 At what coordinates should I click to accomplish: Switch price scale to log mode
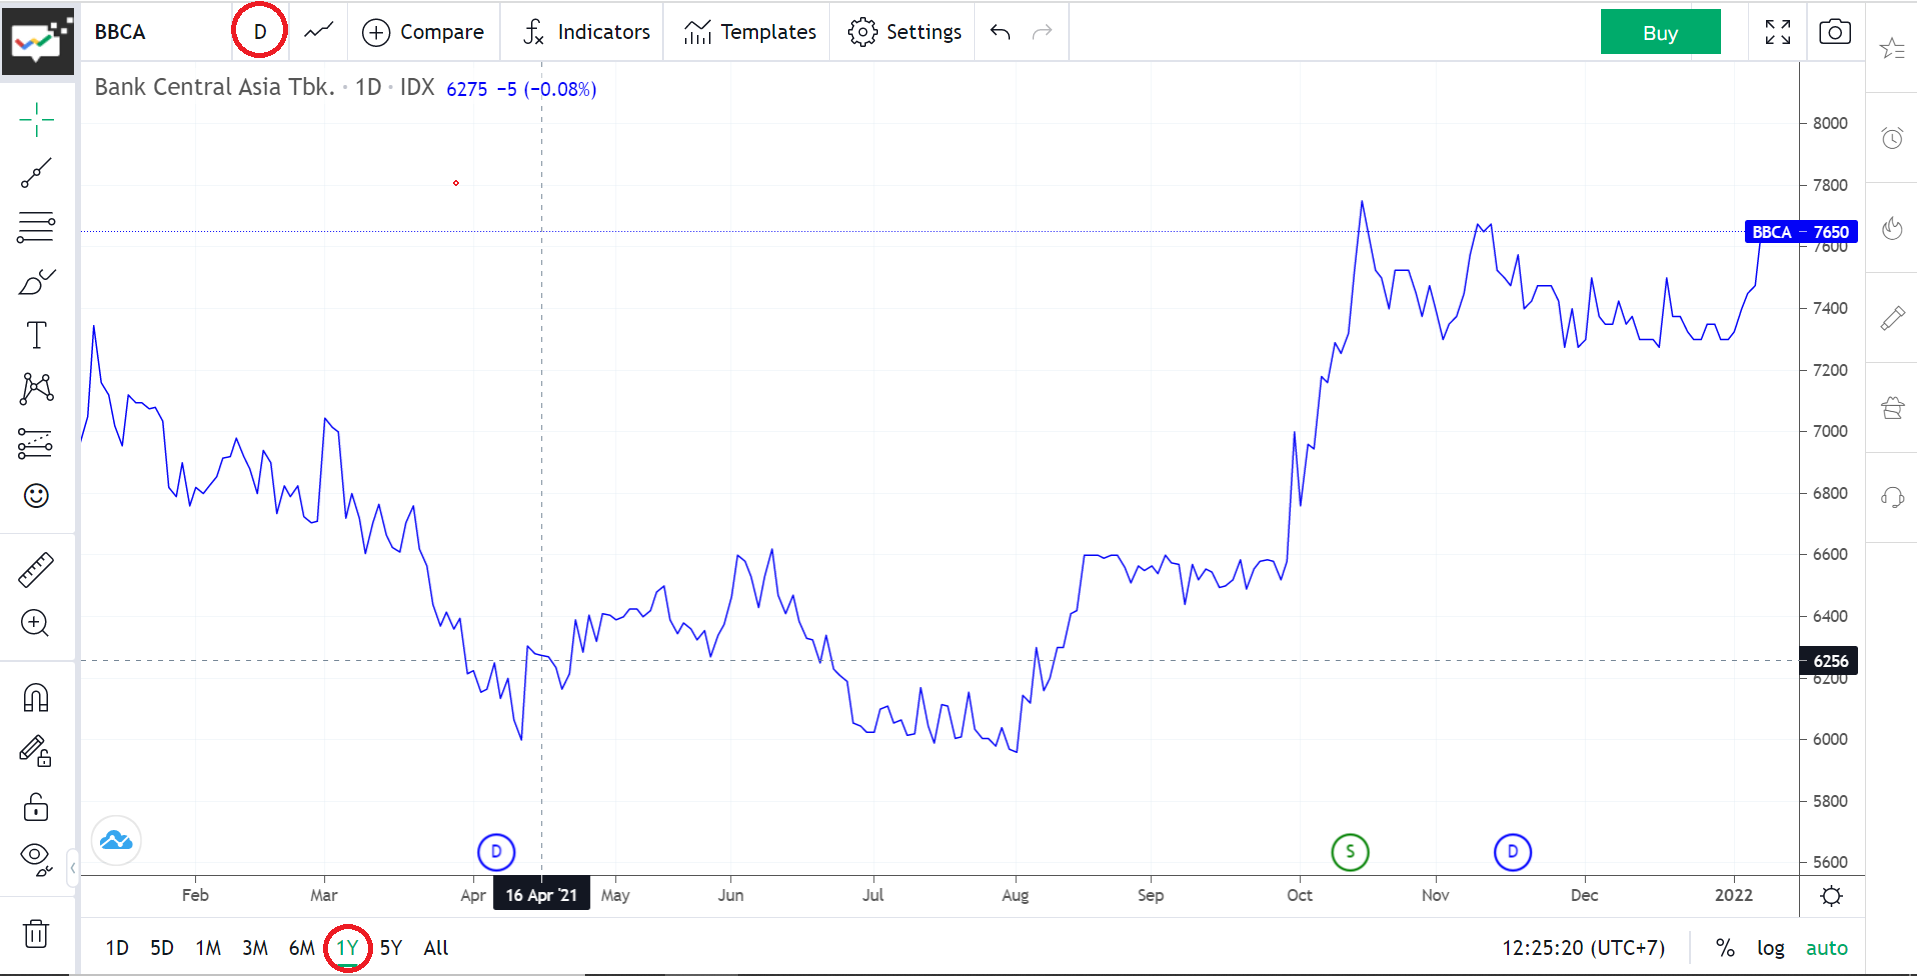[1771, 947]
